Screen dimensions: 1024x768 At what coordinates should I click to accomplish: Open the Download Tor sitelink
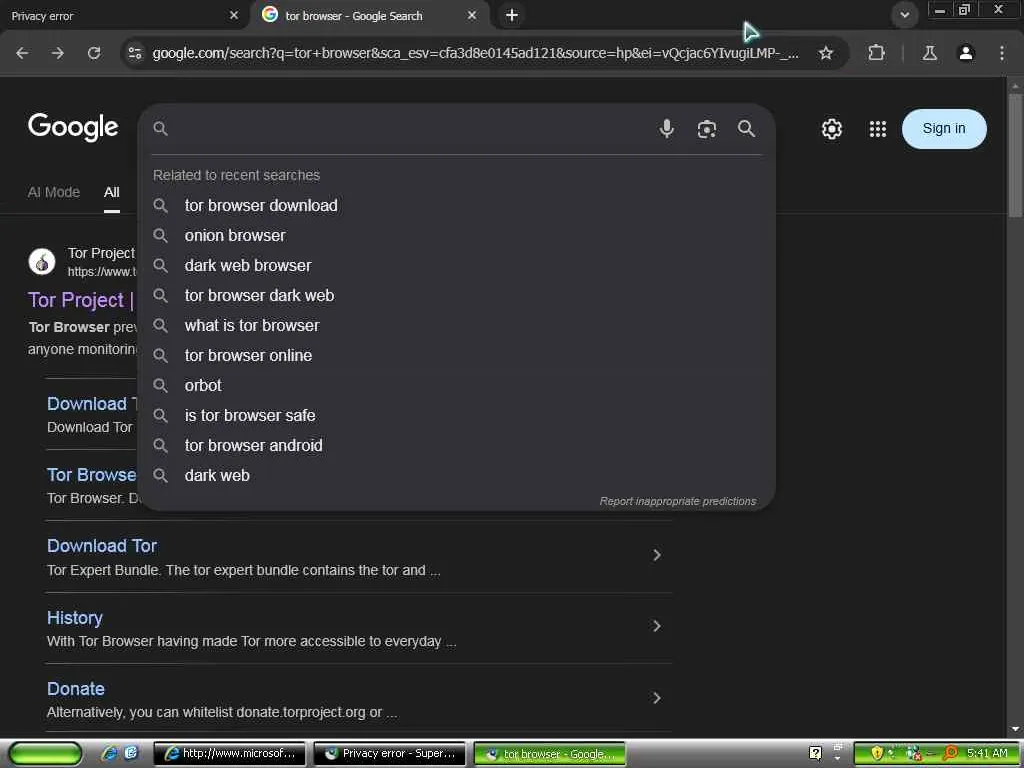[102, 545]
